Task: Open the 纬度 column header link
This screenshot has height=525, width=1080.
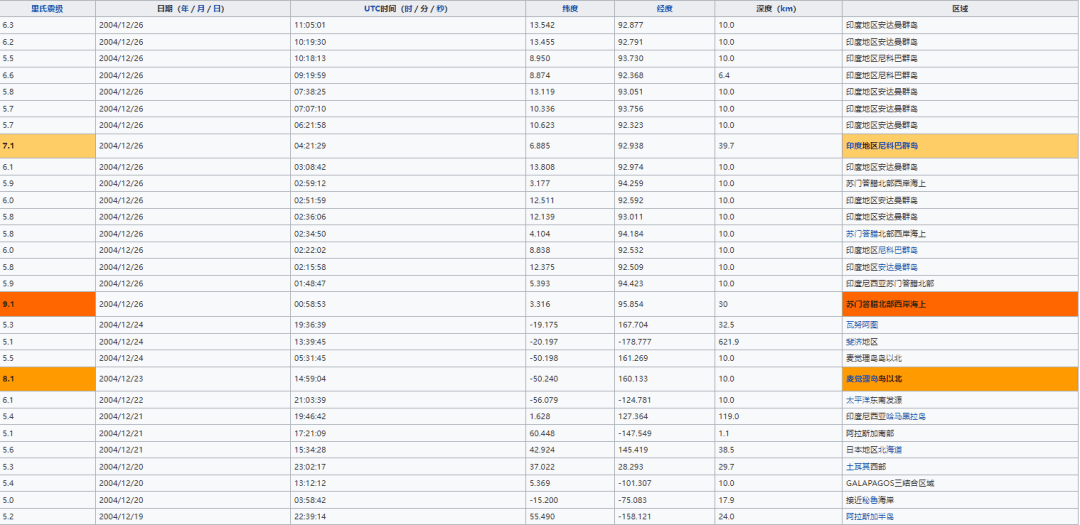Action: pos(570,8)
